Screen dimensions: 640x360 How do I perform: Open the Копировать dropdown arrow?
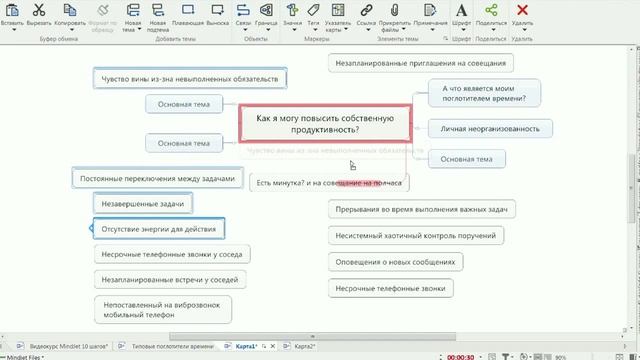[x=72, y=30]
